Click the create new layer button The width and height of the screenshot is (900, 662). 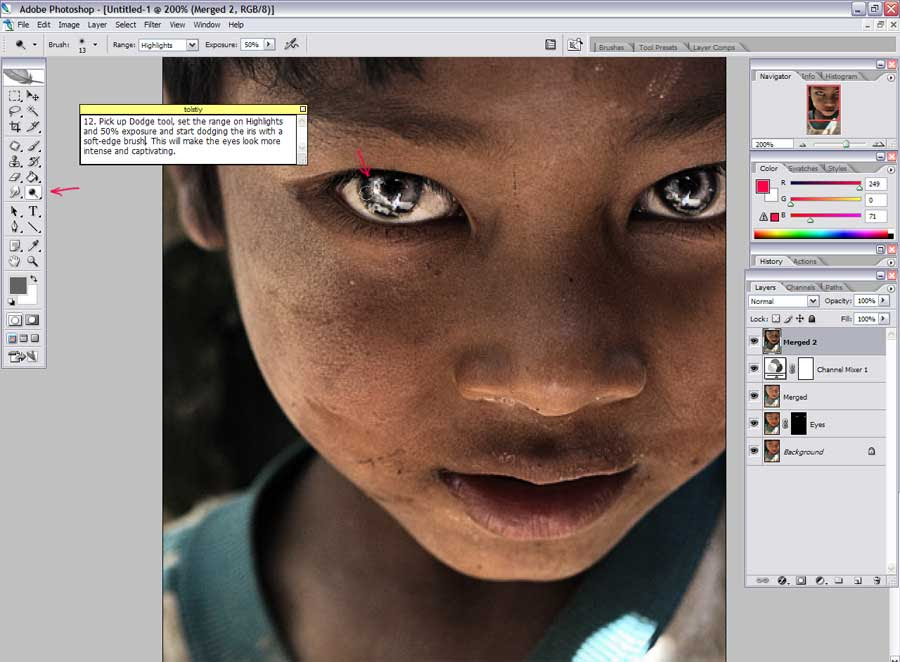point(858,580)
